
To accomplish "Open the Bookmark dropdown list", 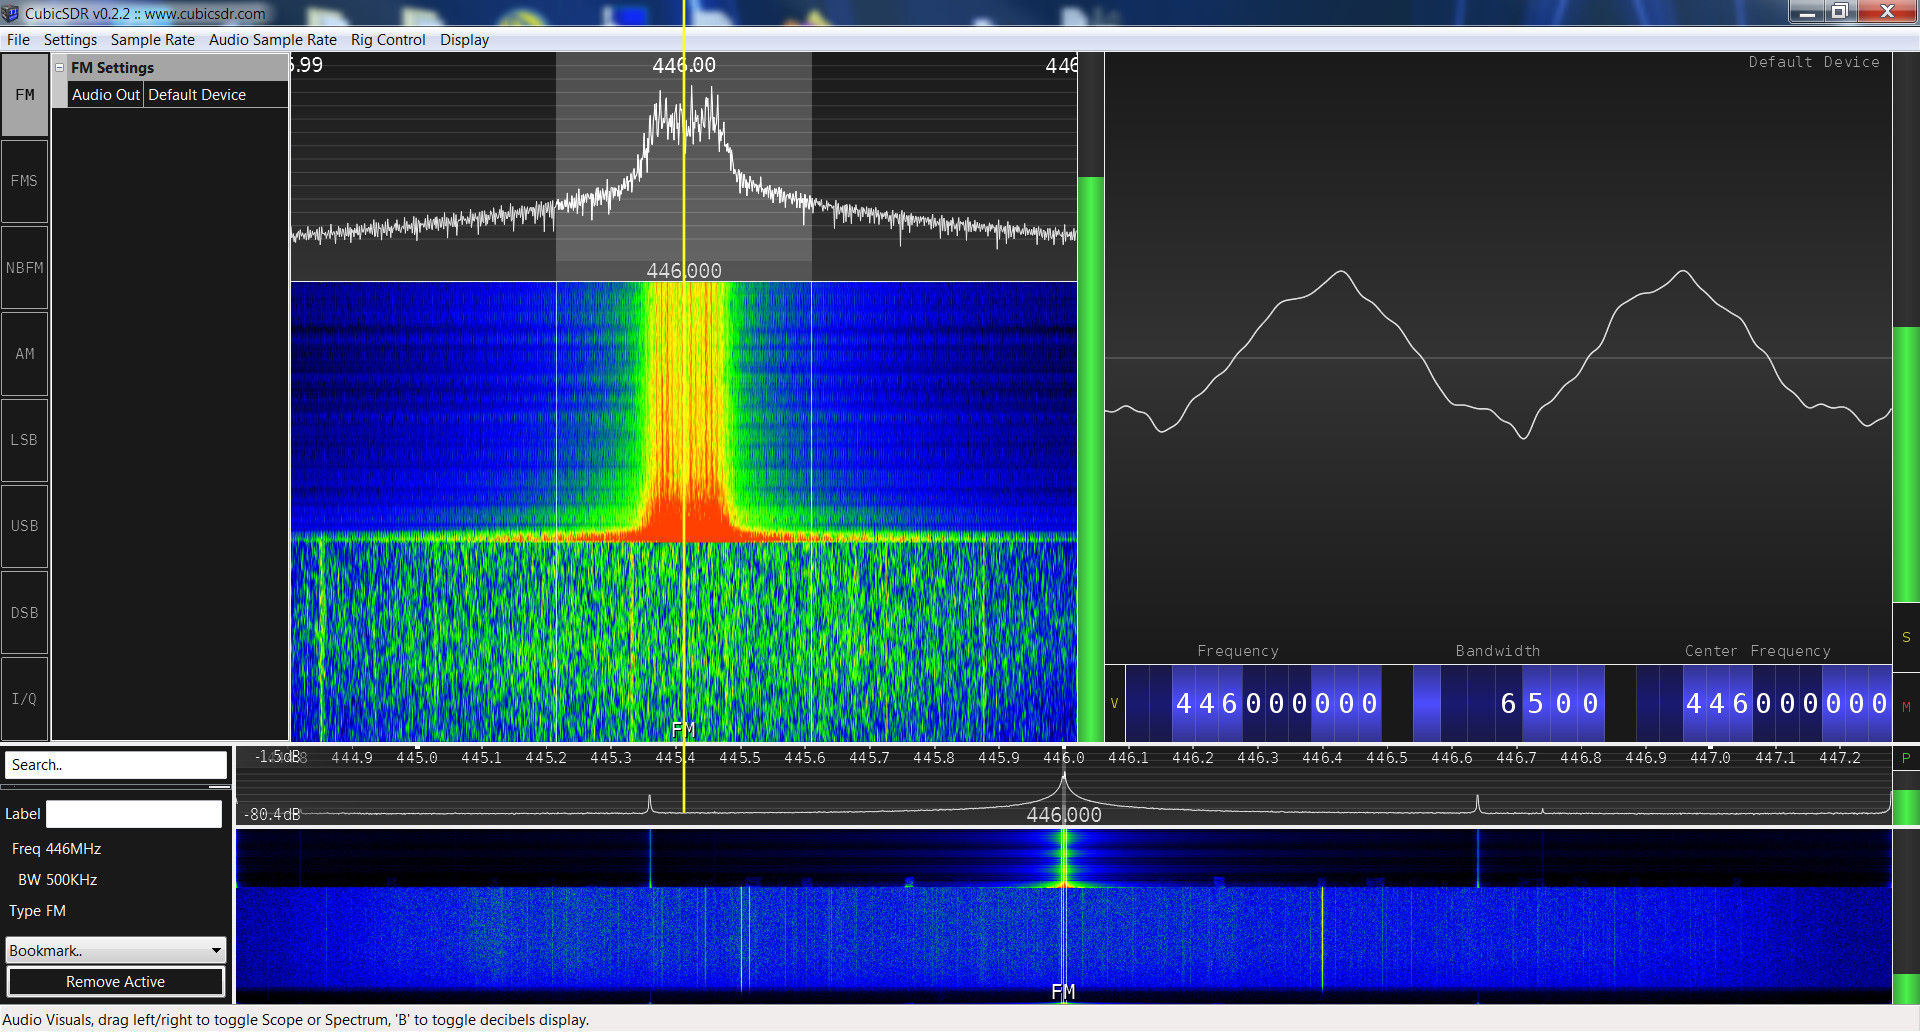I will 116,950.
